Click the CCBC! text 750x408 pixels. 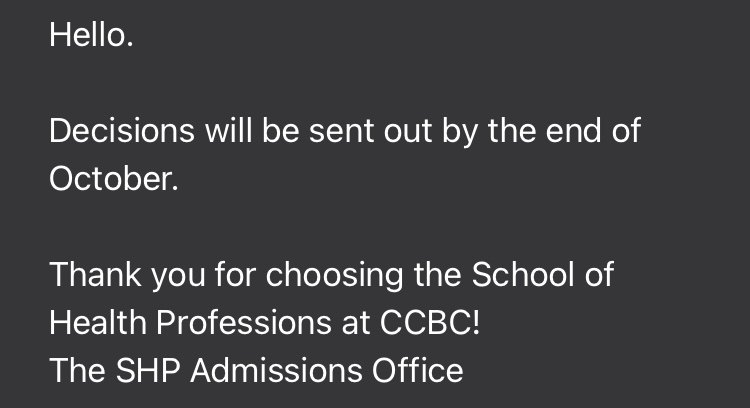coord(430,322)
